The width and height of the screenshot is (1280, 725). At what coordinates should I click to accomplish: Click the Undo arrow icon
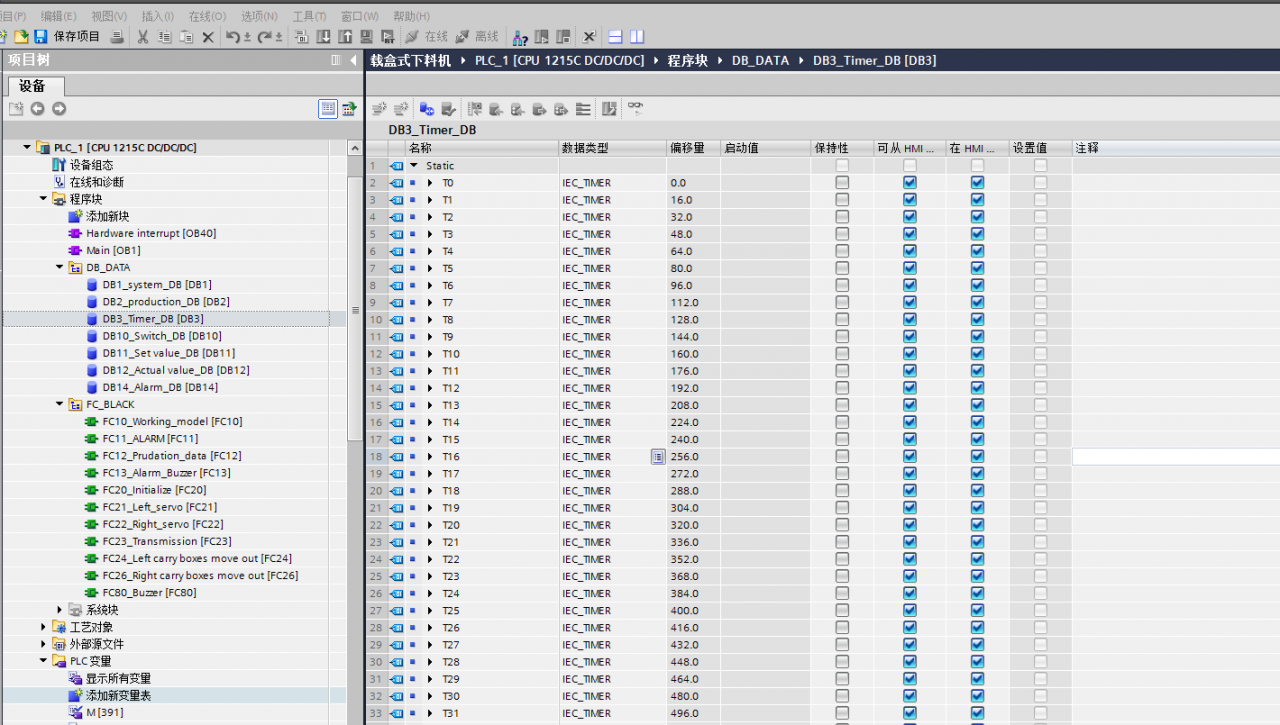tap(232, 37)
